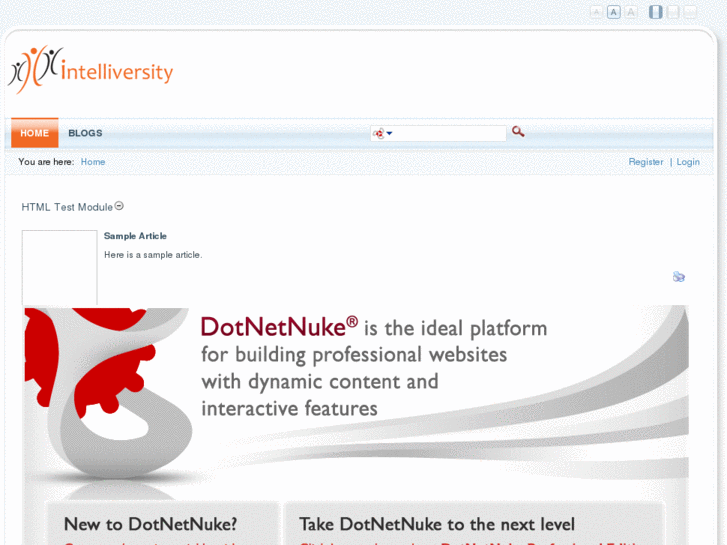Select full page width layout icon
The width and height of the screenshot is (727, 545).
[x=690, y=12]
